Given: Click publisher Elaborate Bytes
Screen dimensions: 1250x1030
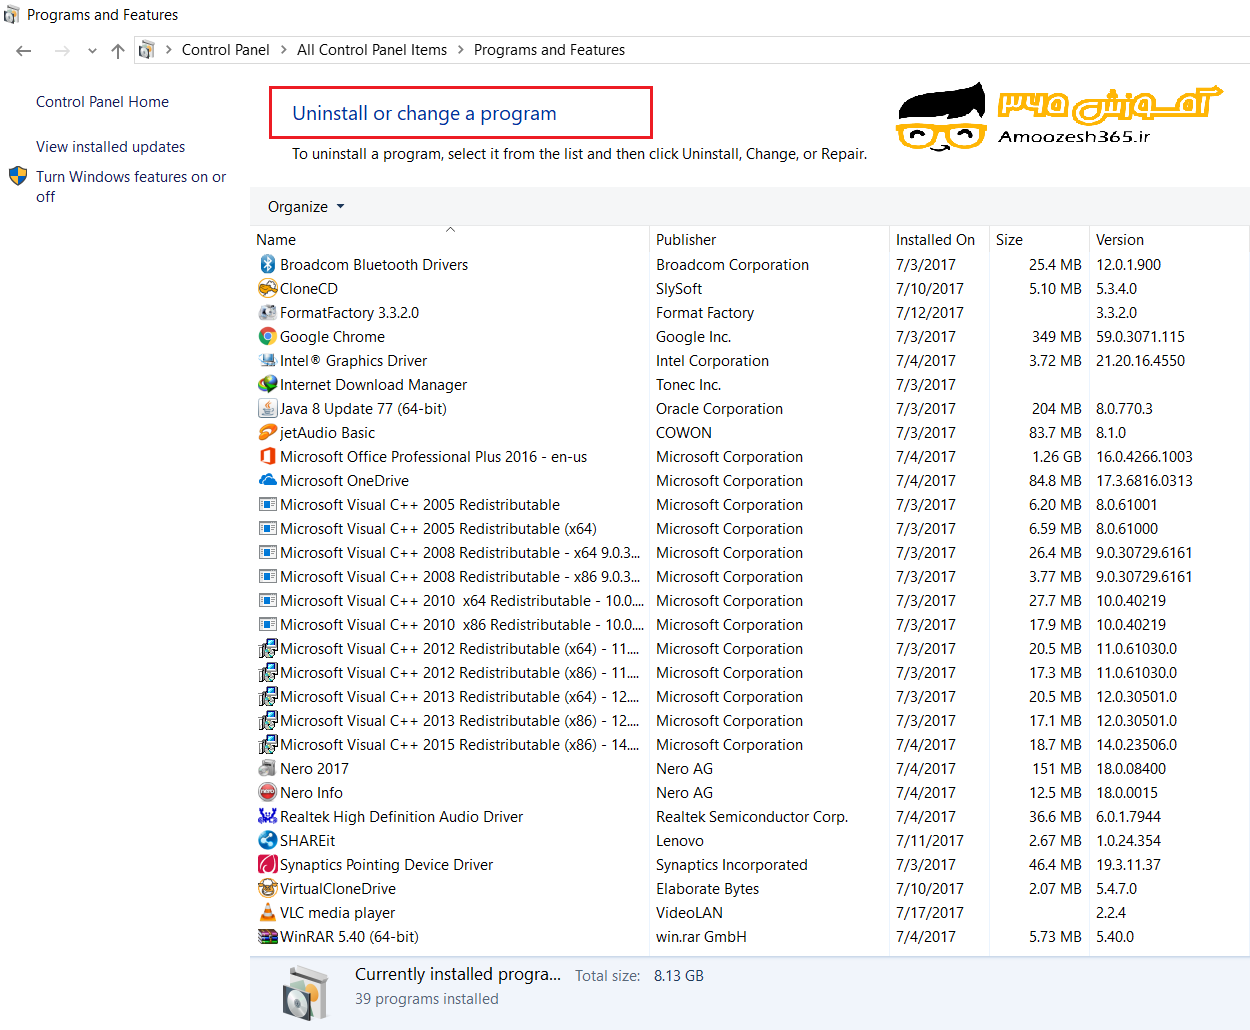Looking at the screenshot, I should click(x=707, y=889).
